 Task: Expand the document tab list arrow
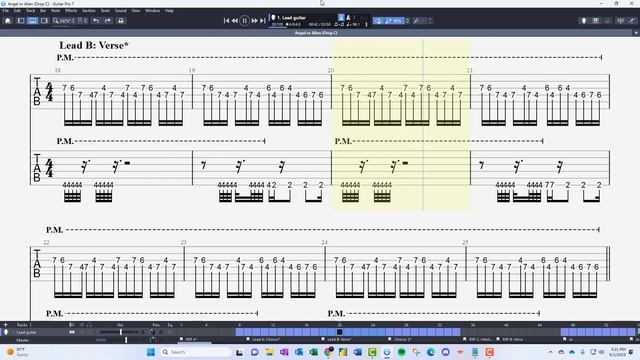[x=636, y=33]
